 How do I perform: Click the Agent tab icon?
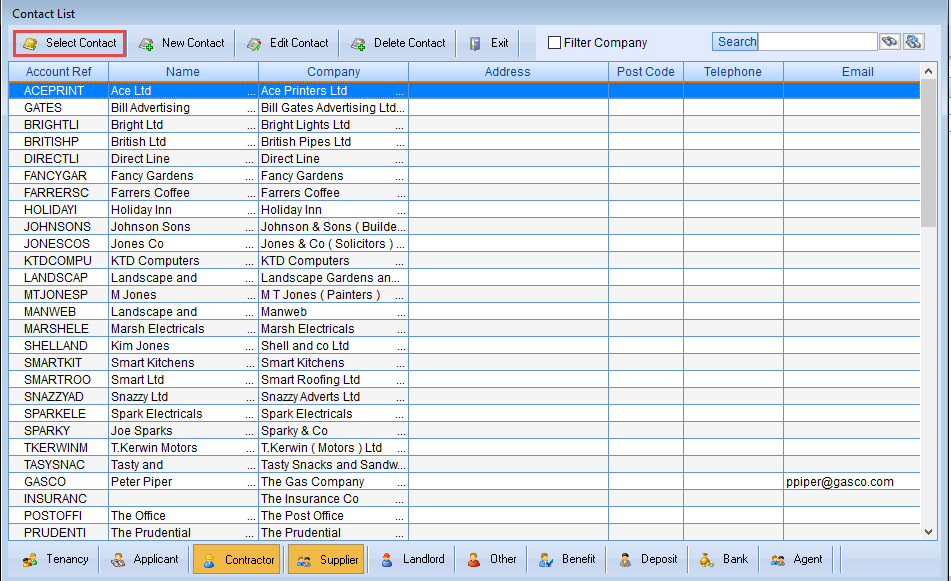(778, 560)
